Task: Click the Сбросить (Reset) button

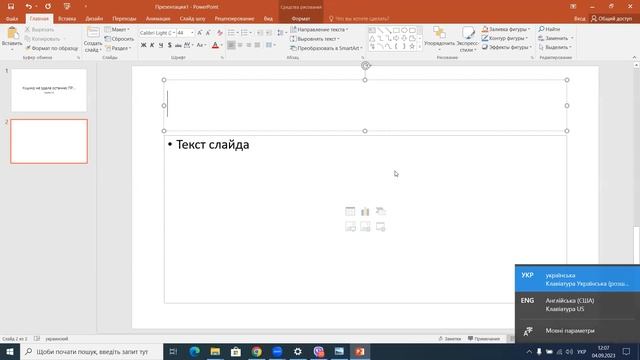Action: 119,39
